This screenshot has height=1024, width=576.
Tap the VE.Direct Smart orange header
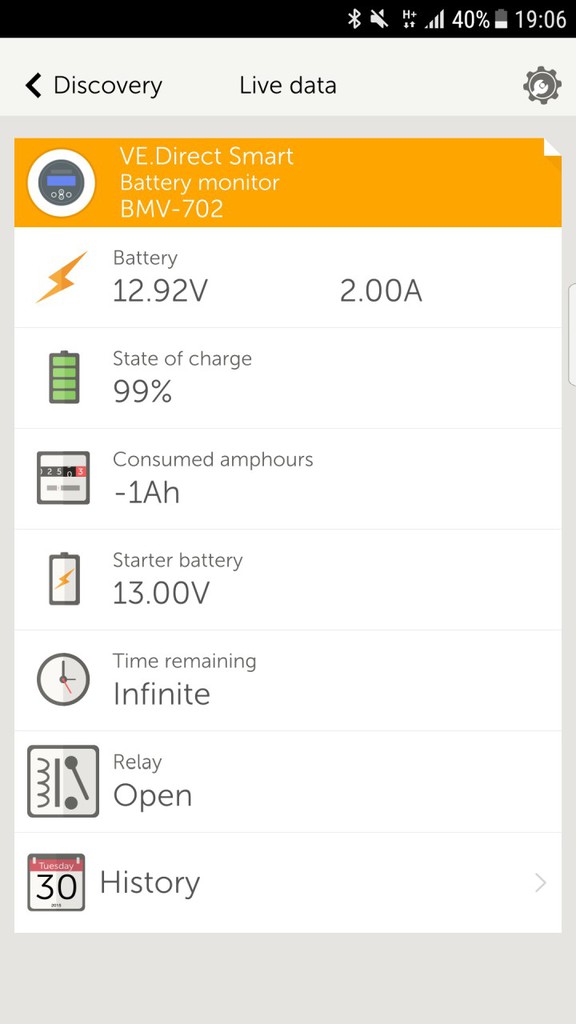point(288,183)
